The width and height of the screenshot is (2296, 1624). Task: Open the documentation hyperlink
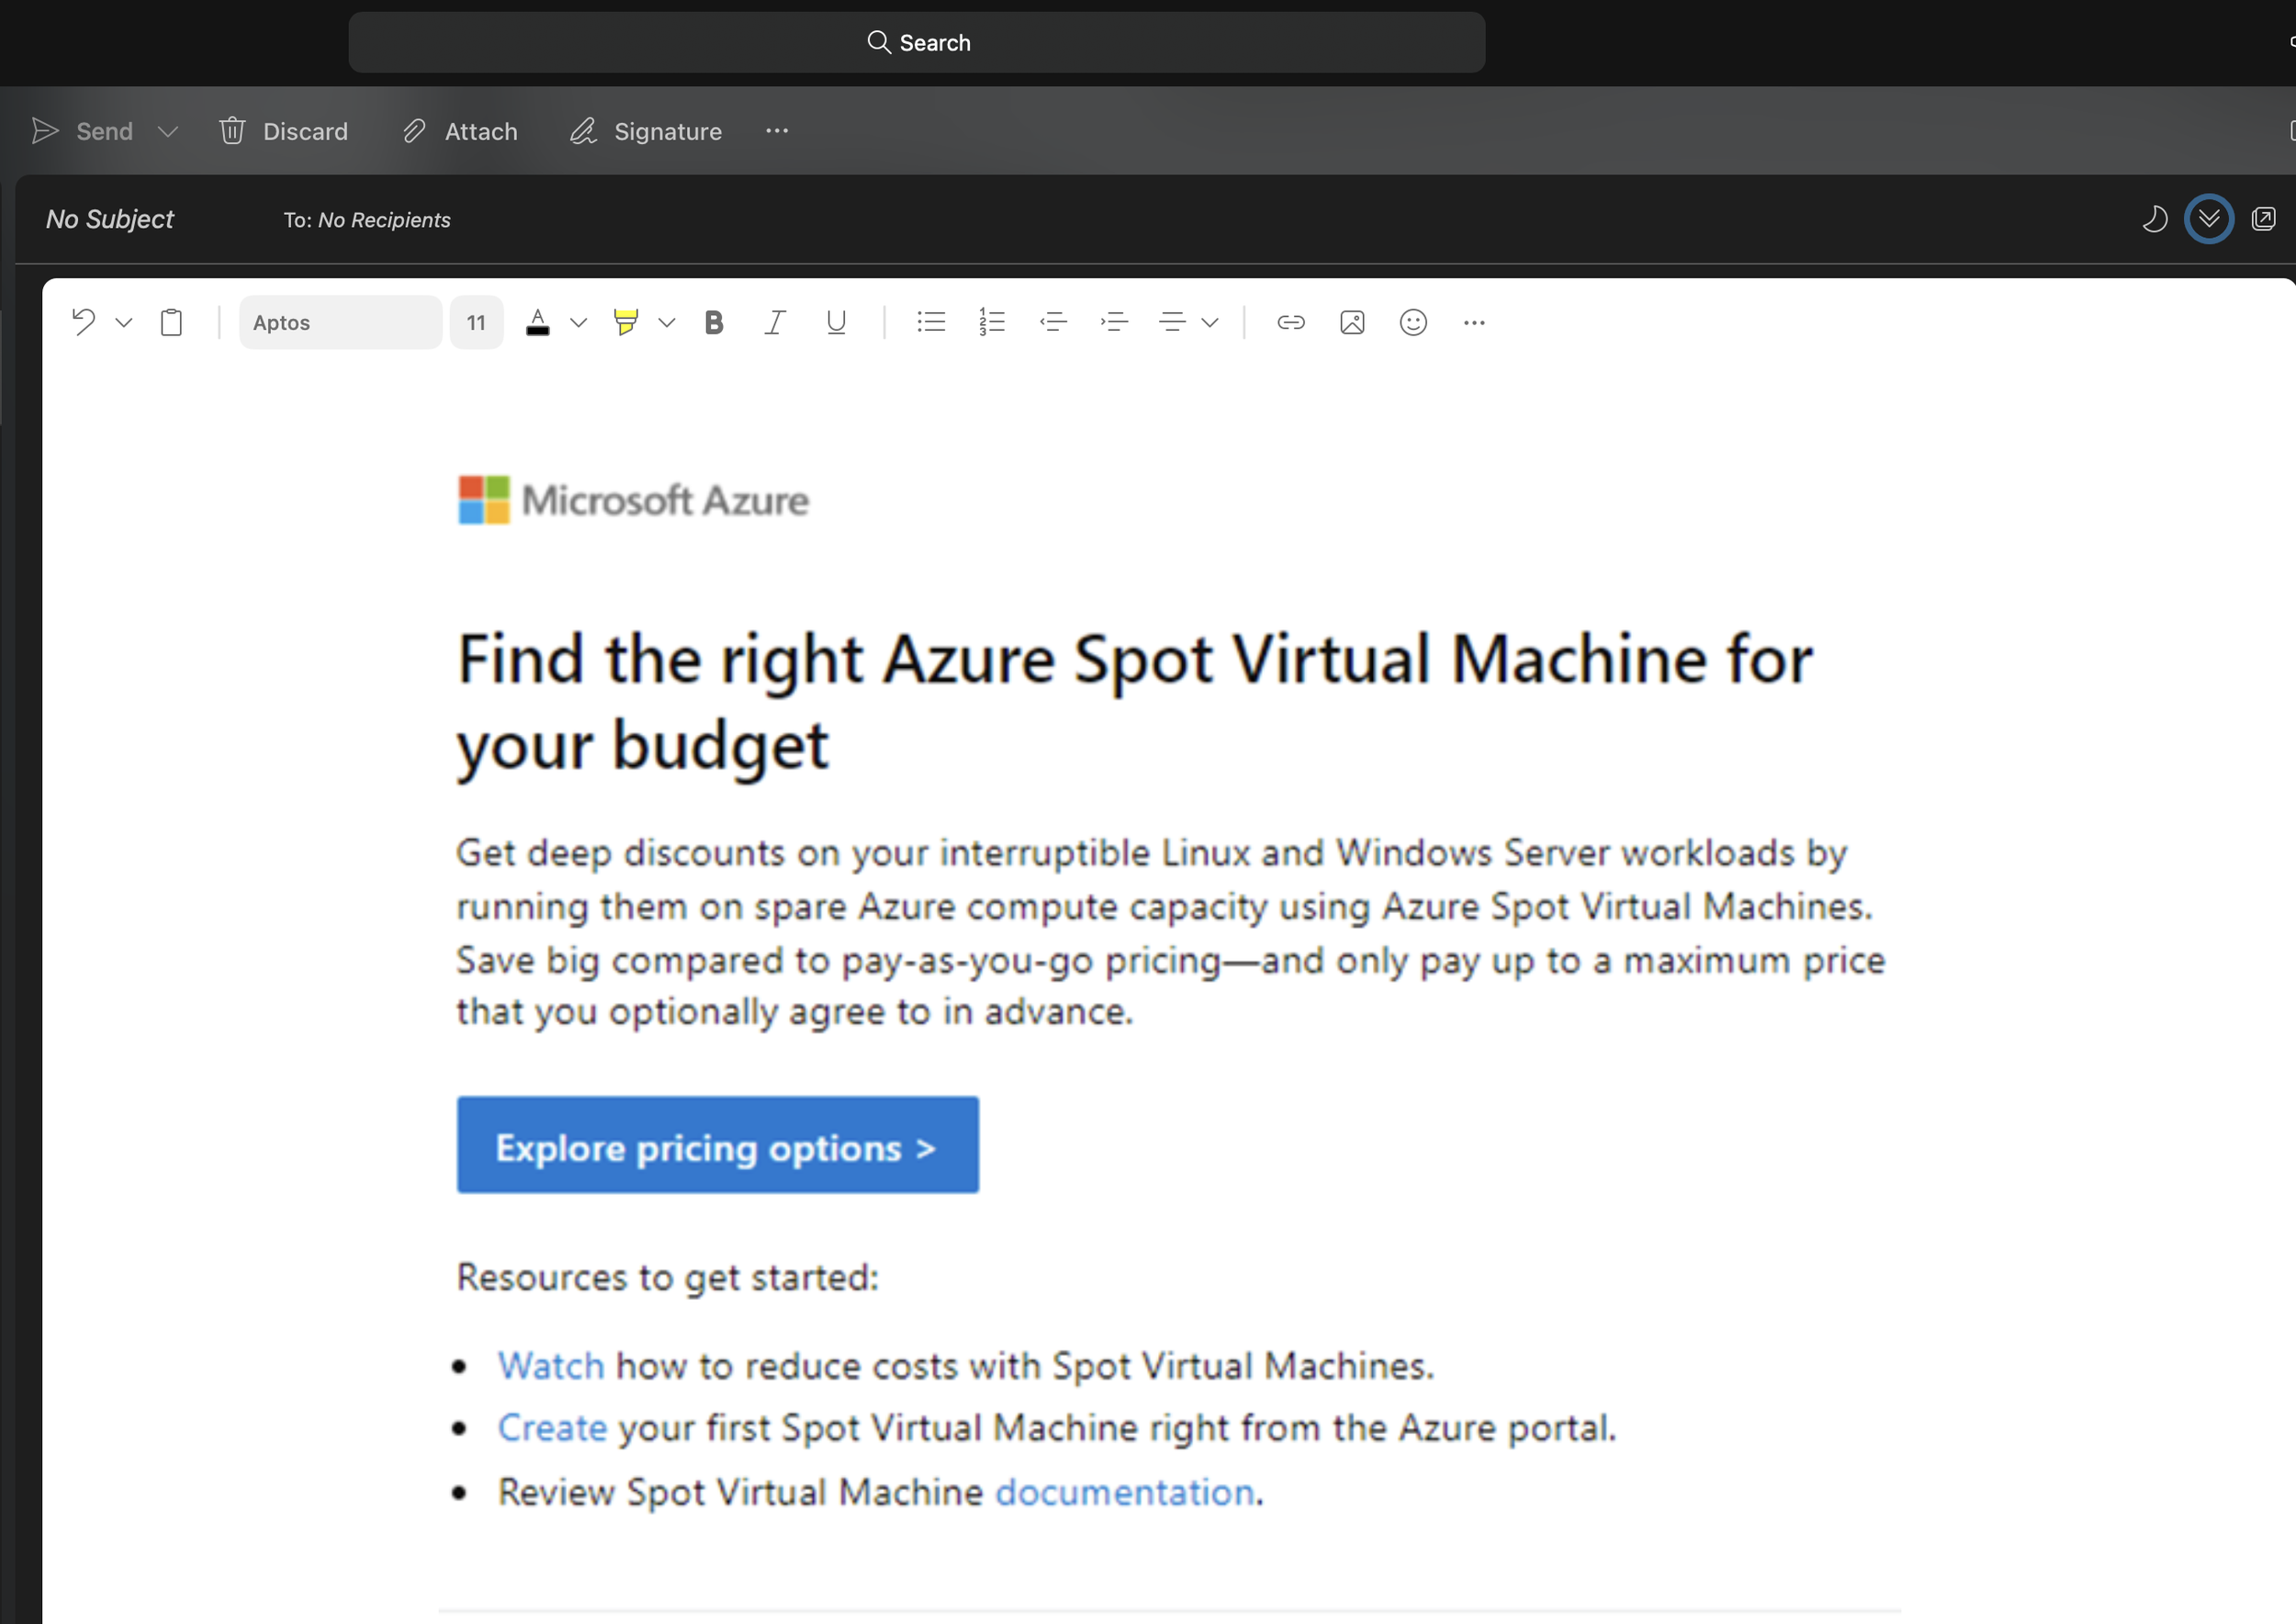(x=1124, y=1492)
